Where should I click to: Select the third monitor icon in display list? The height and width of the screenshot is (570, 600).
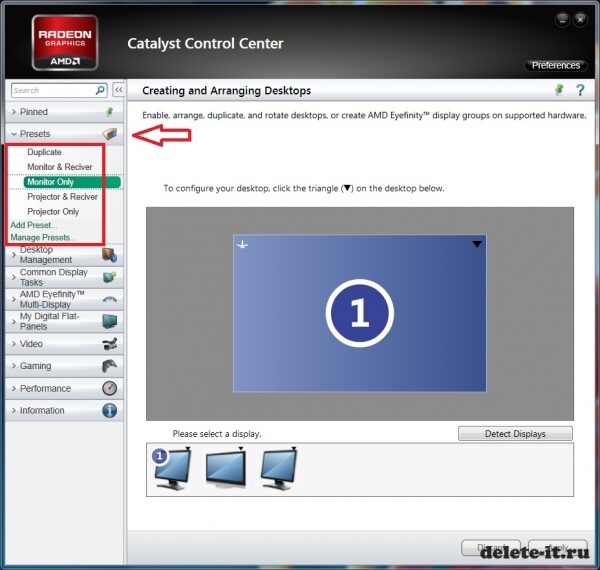279,469
